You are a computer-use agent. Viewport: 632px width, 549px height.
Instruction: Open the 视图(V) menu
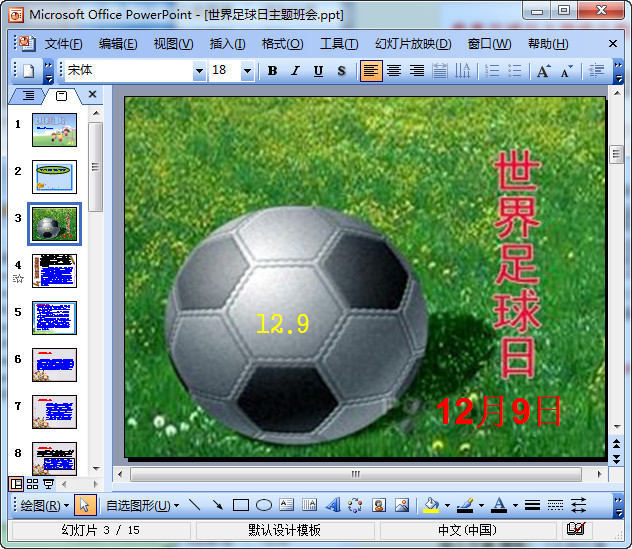(x=173, y=44)
